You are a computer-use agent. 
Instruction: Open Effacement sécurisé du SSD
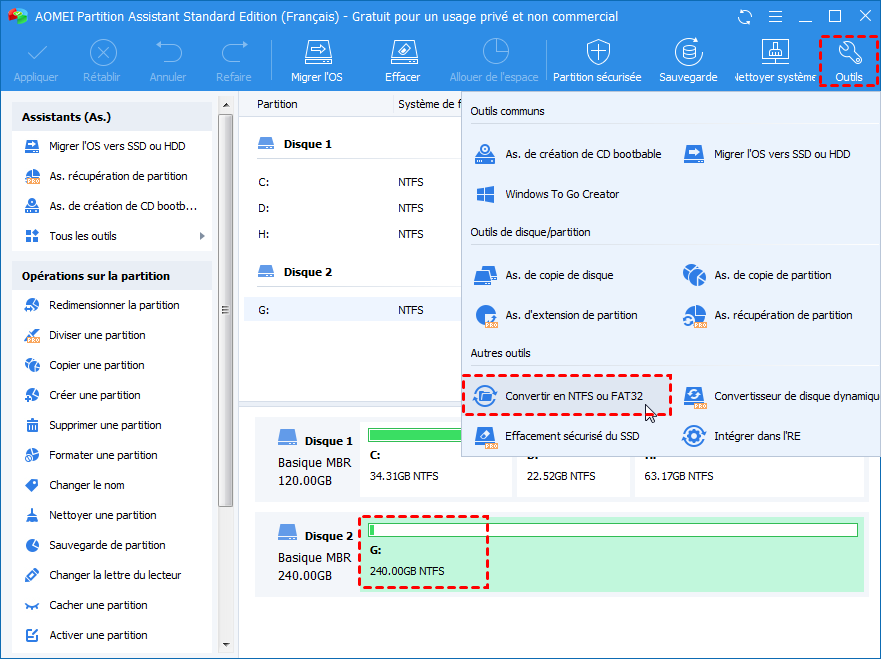(557, 436)
